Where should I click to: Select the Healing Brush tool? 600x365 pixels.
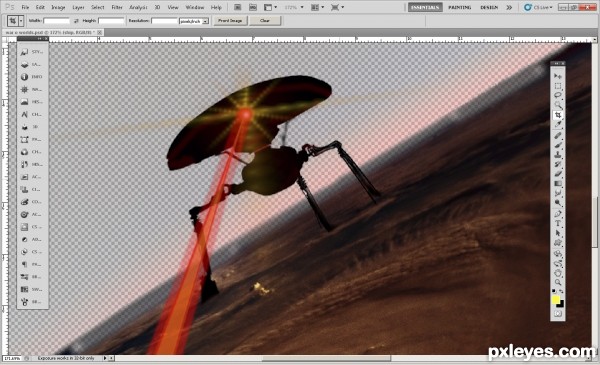click(x=558, y=135)
